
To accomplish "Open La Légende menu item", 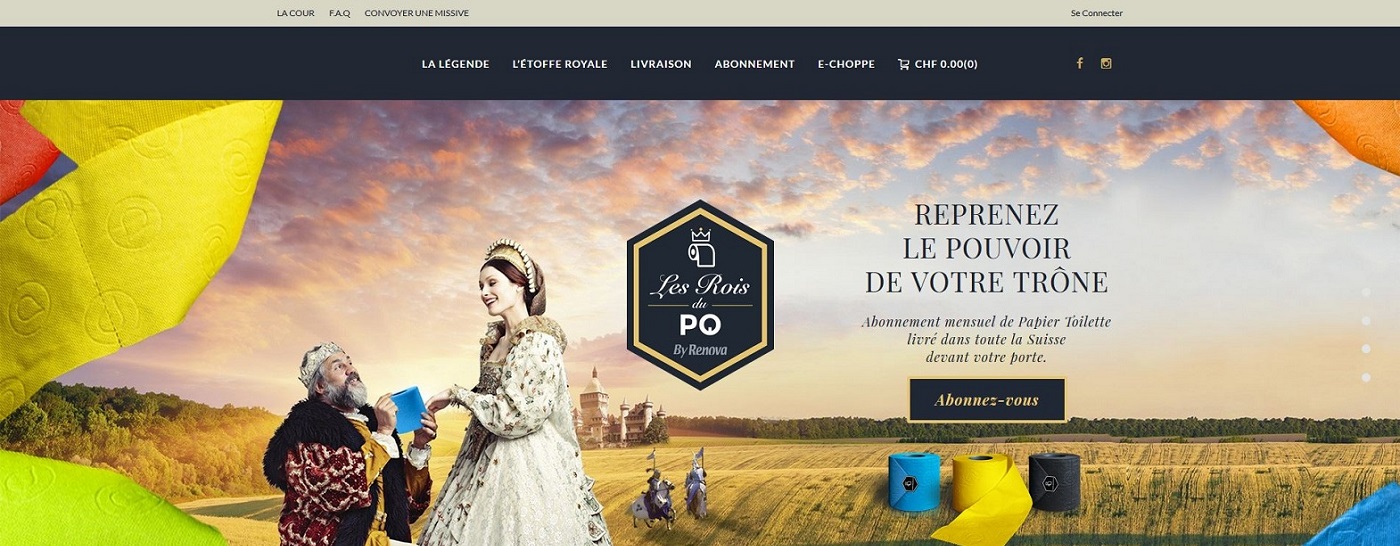I will [455, 64].
